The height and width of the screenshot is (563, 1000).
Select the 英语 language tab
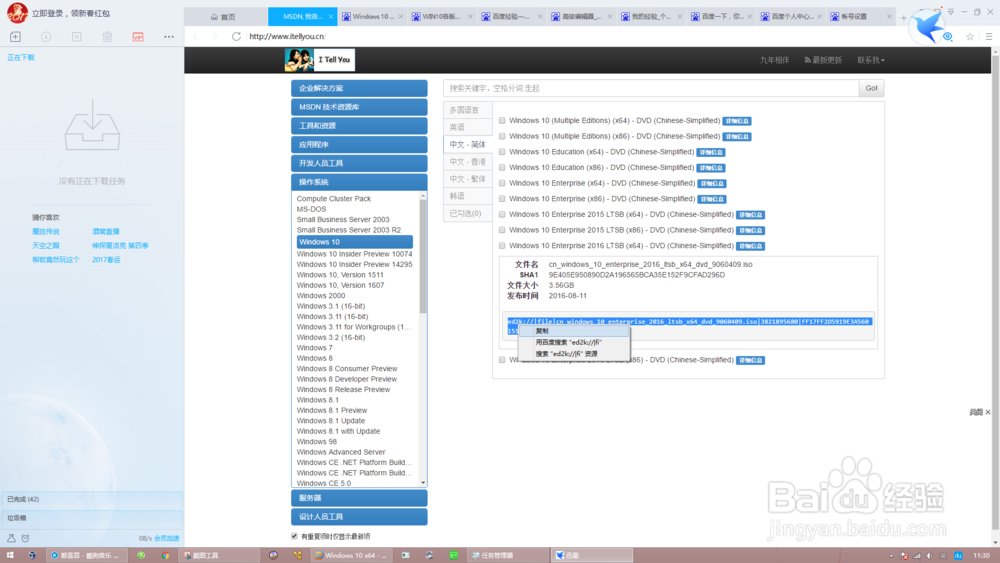point(468,127)
